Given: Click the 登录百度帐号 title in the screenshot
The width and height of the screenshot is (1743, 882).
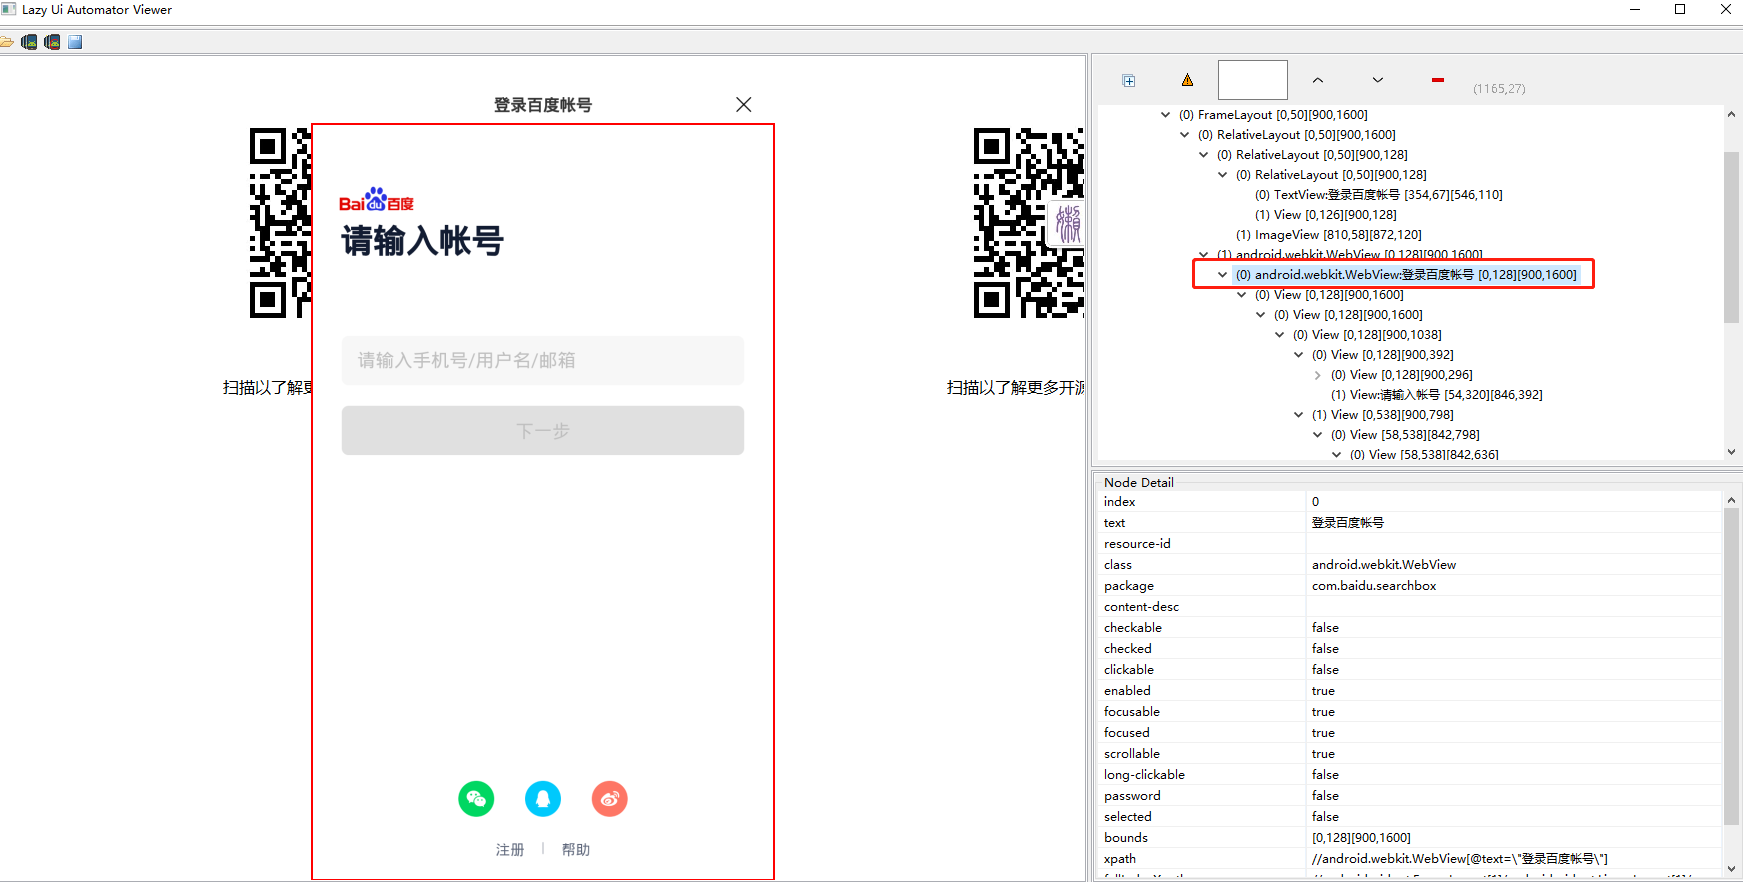Looking at the screenshot, I should pos(543,105).
